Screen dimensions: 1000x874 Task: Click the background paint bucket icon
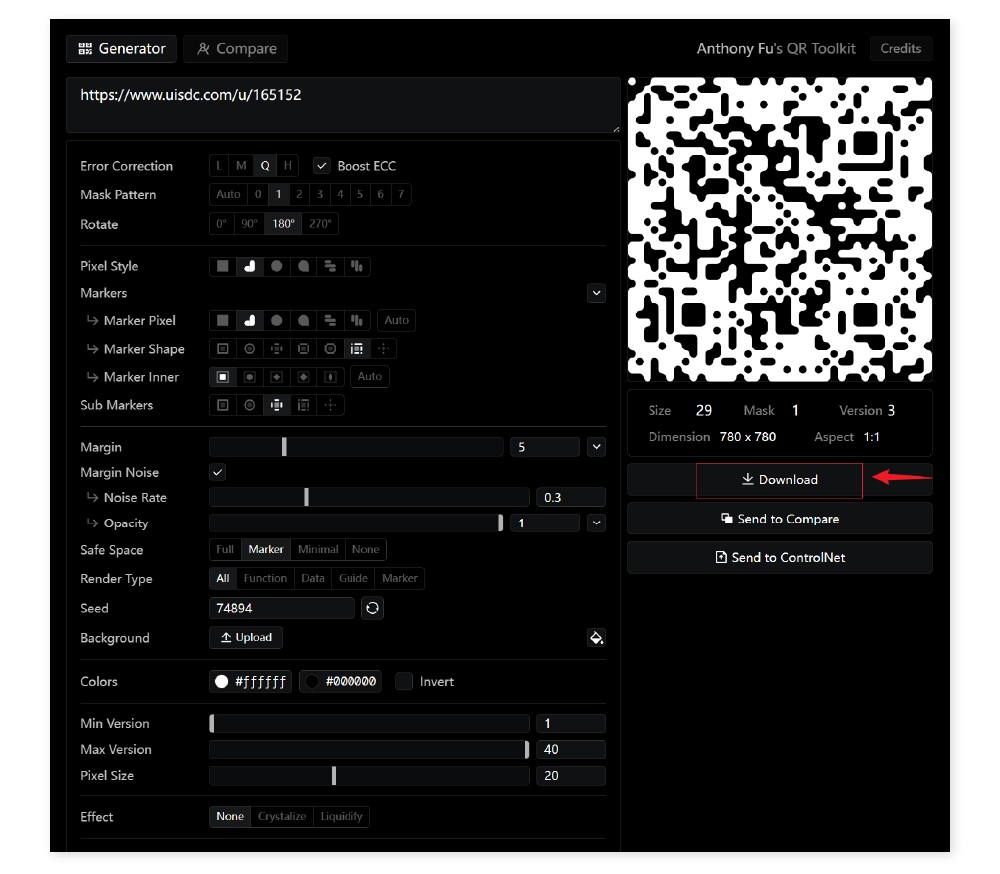tap(596, 638)
